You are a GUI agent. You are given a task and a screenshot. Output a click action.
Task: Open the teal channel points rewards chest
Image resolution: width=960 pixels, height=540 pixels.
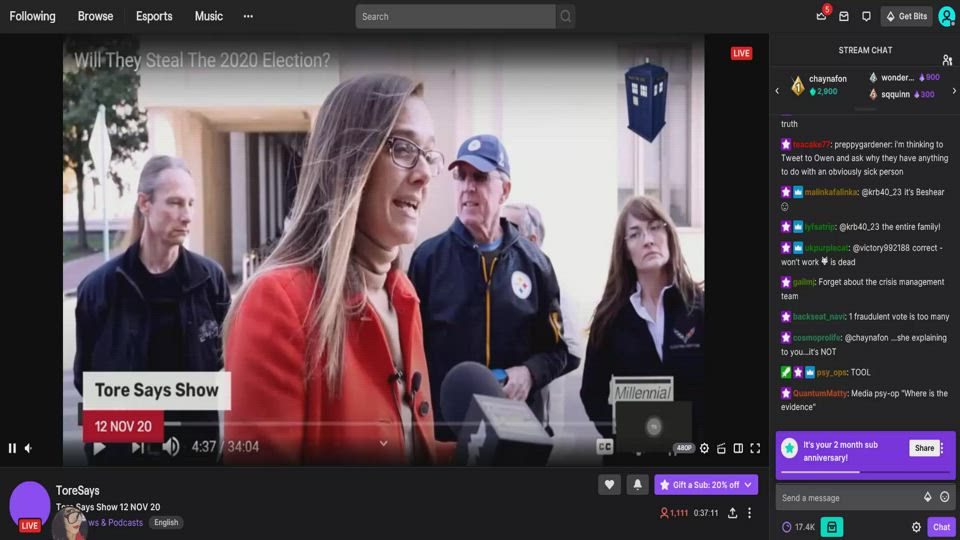(831, 527)
